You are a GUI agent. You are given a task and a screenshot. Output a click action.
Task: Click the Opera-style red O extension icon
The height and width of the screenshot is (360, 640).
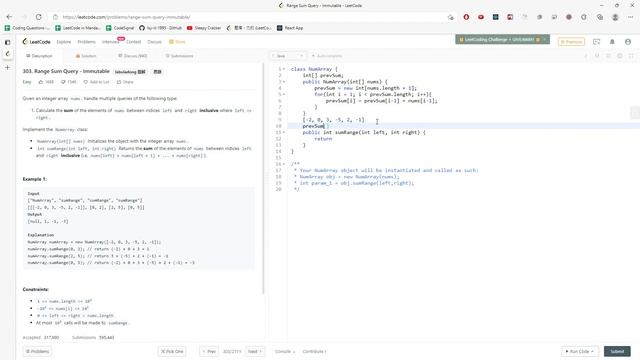[466, 17]
